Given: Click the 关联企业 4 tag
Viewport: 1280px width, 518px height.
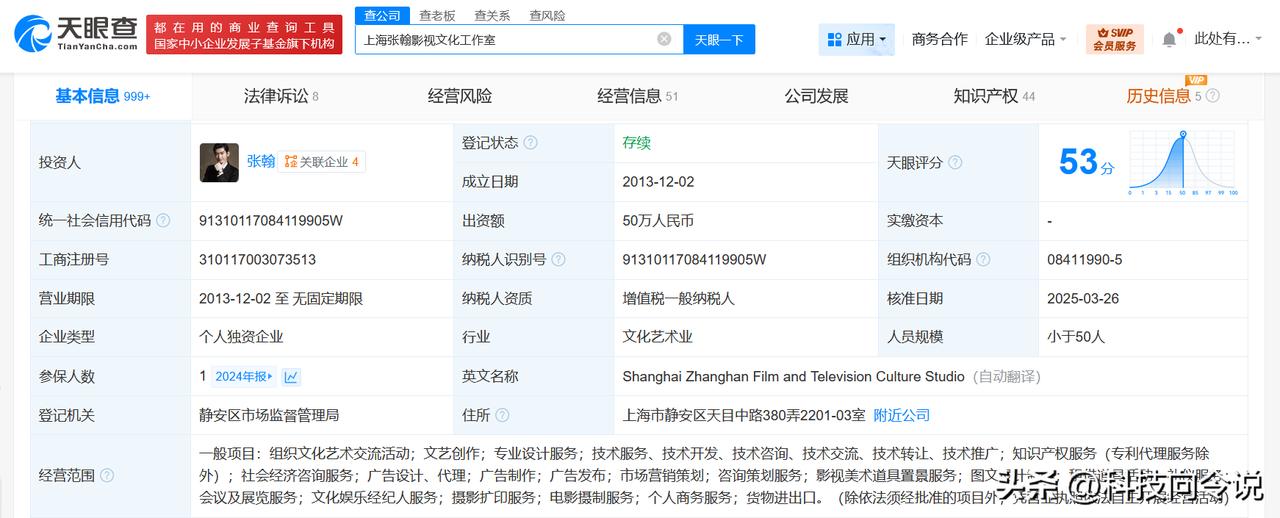Looking at the screenshot, I should pos(321,161).
